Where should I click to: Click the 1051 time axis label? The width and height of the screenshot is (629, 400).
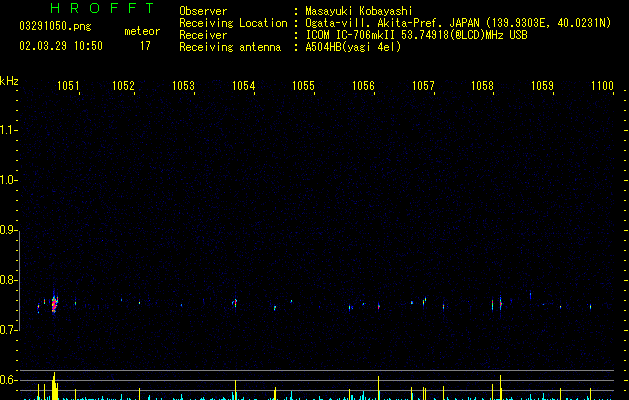pos(68,86)
